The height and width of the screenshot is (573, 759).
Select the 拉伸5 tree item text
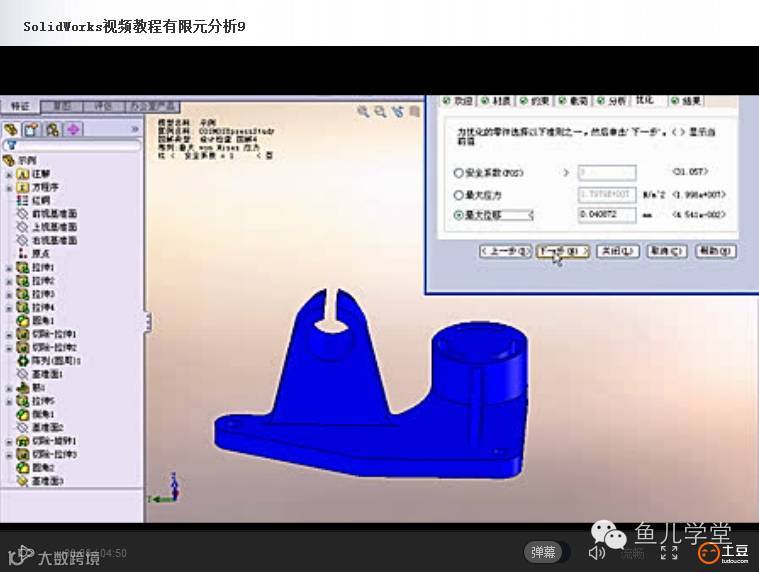click(44, 401)
